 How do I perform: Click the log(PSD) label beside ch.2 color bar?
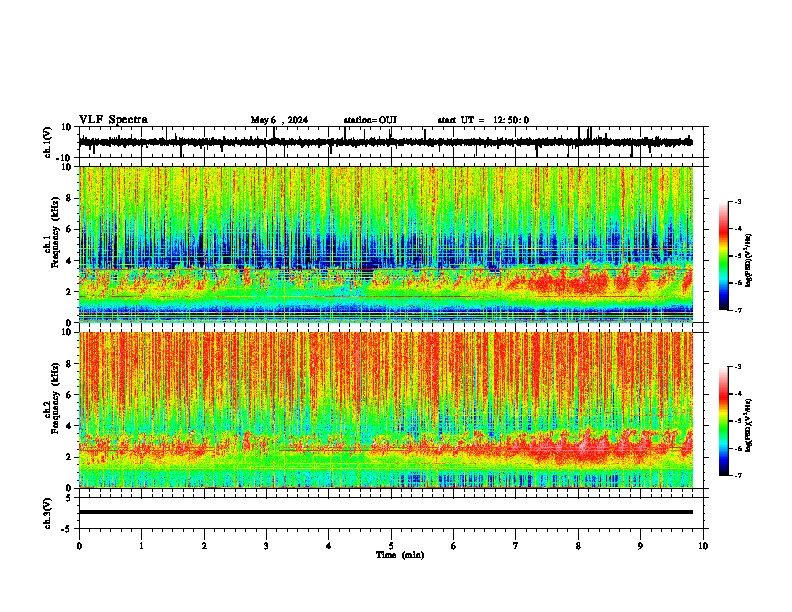(x=749, y=425)
